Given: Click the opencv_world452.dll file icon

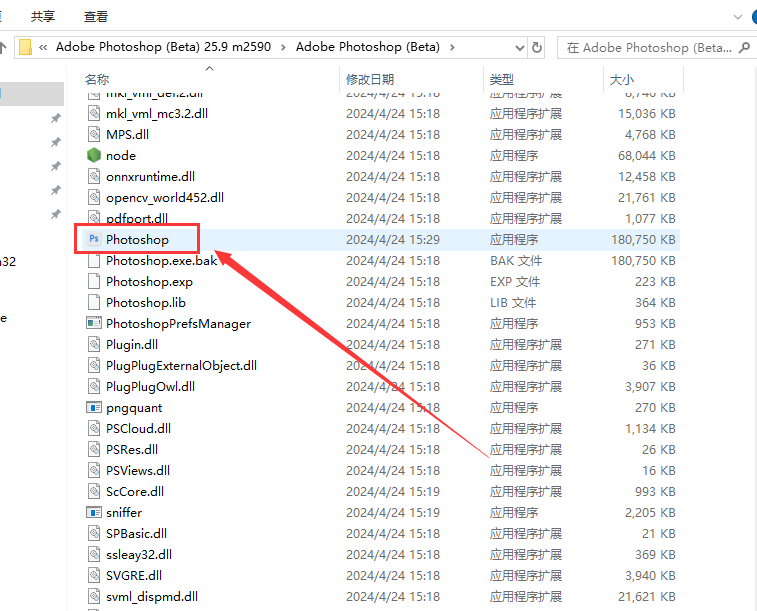Looking at the screenshot, I should tap(94, 197).
